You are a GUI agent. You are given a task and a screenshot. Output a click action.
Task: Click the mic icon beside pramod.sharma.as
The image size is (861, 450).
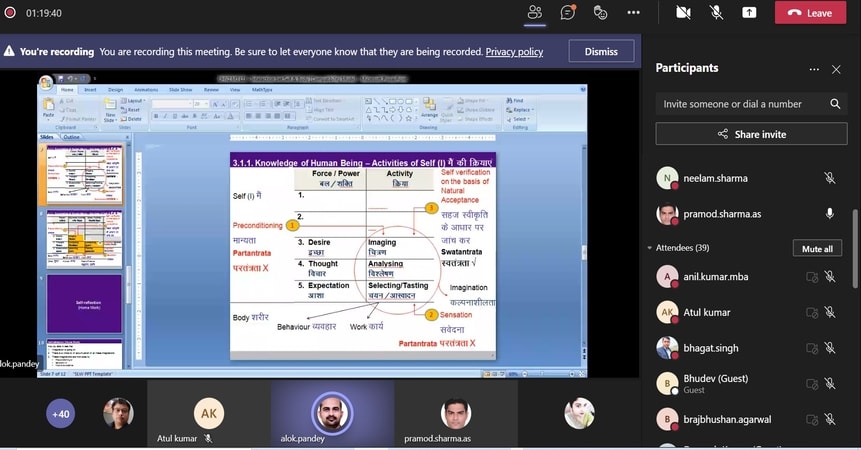click(x=829, y=214)
